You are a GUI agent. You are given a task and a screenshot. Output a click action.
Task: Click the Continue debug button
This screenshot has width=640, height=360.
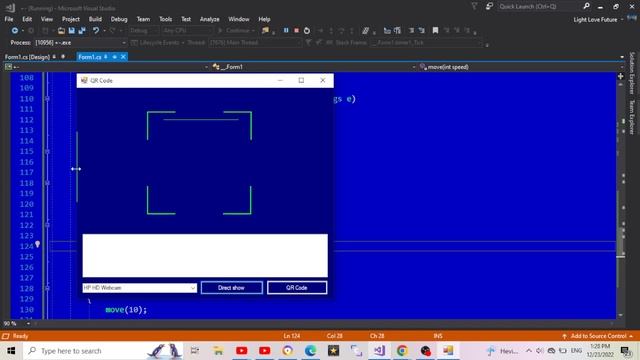(x=237, y=31)
